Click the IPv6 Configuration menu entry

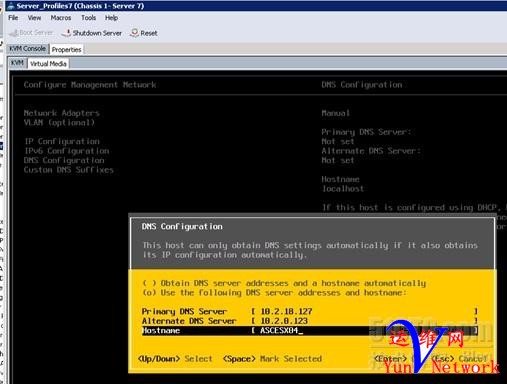67,151
